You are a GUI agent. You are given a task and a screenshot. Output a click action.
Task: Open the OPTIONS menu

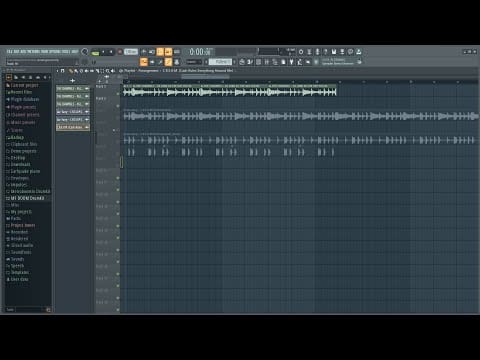click(x=55, y=52)
